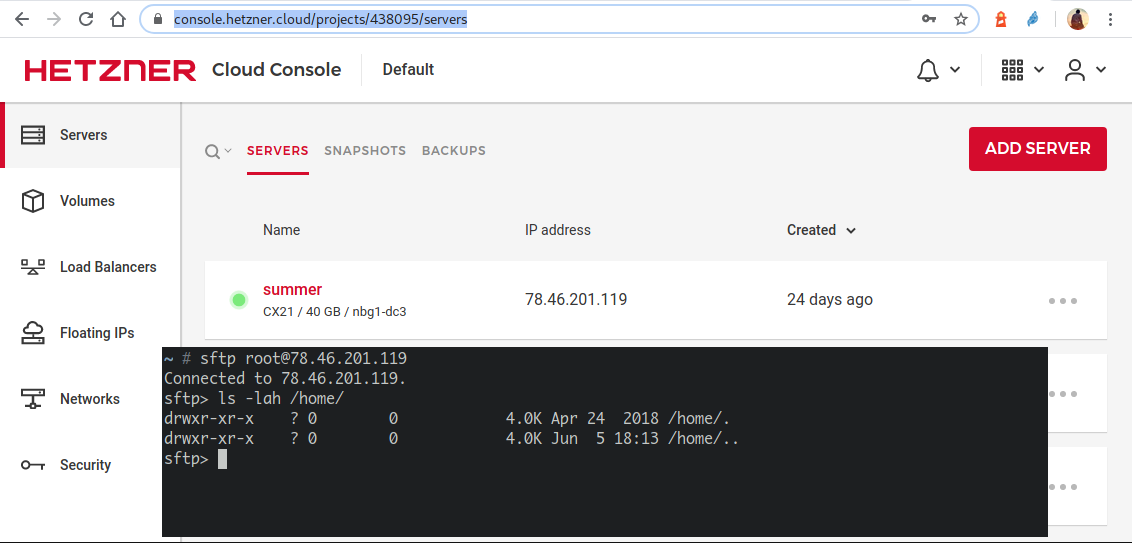Open the user account menu

click(1075, 70)
